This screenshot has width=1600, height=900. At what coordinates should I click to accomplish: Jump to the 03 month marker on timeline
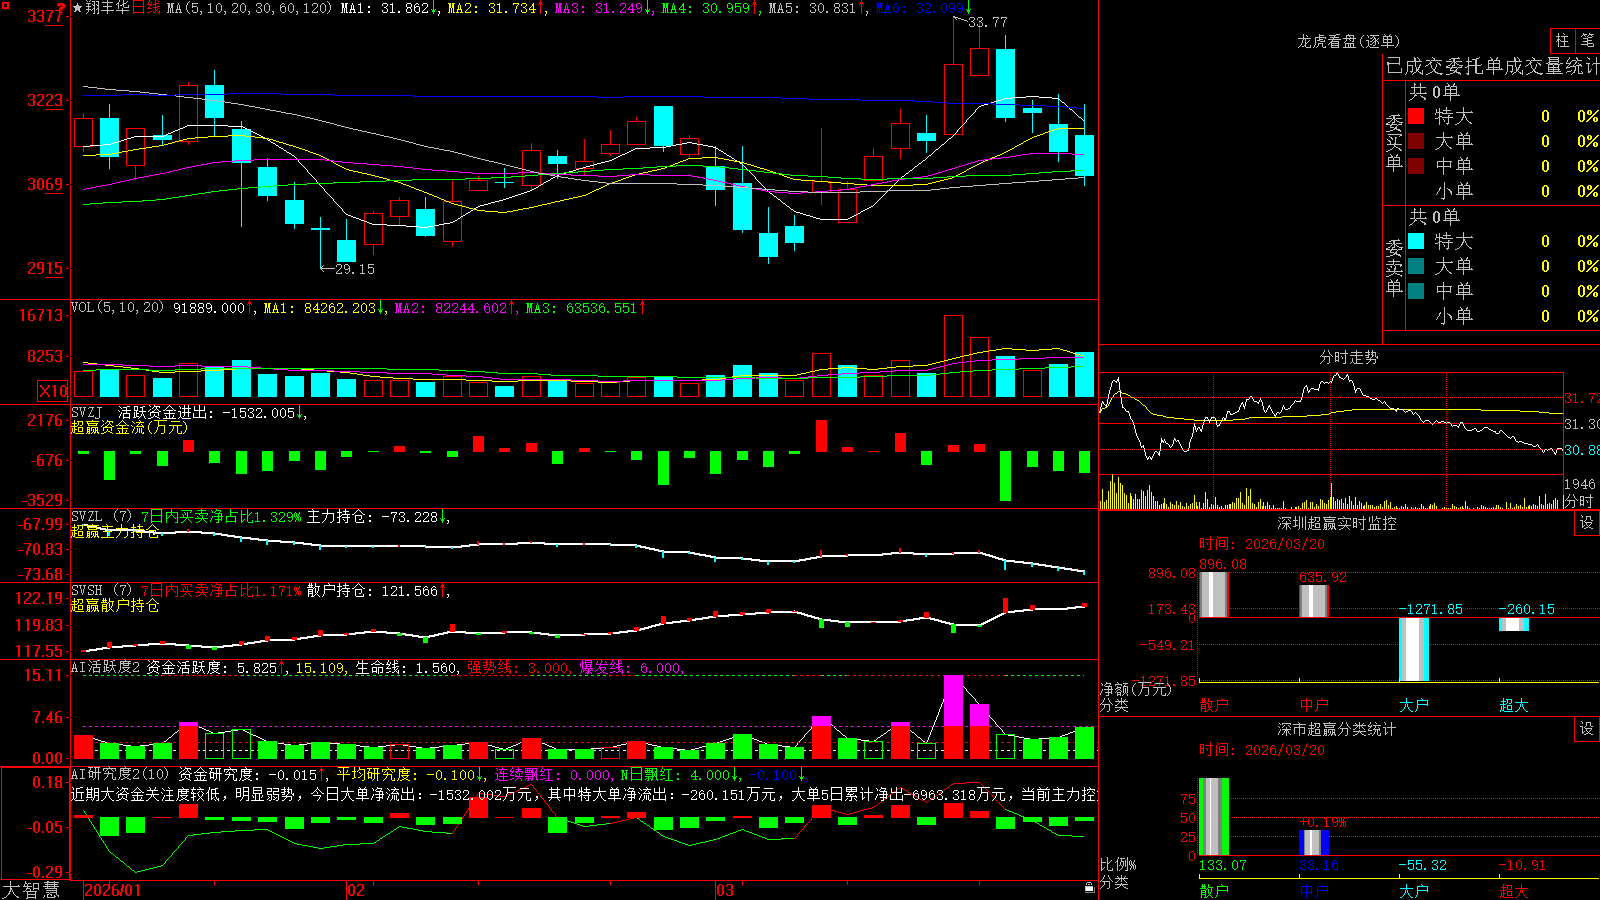[x=725, y=890]
